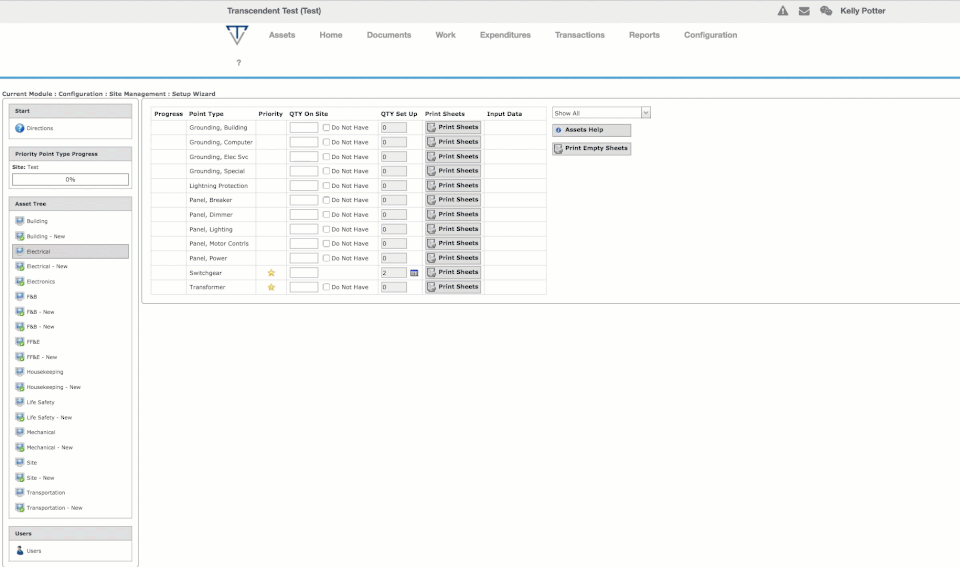The image size is (960, 567).
Task: Click the Directions help icon
Action: tap(20, 128)
